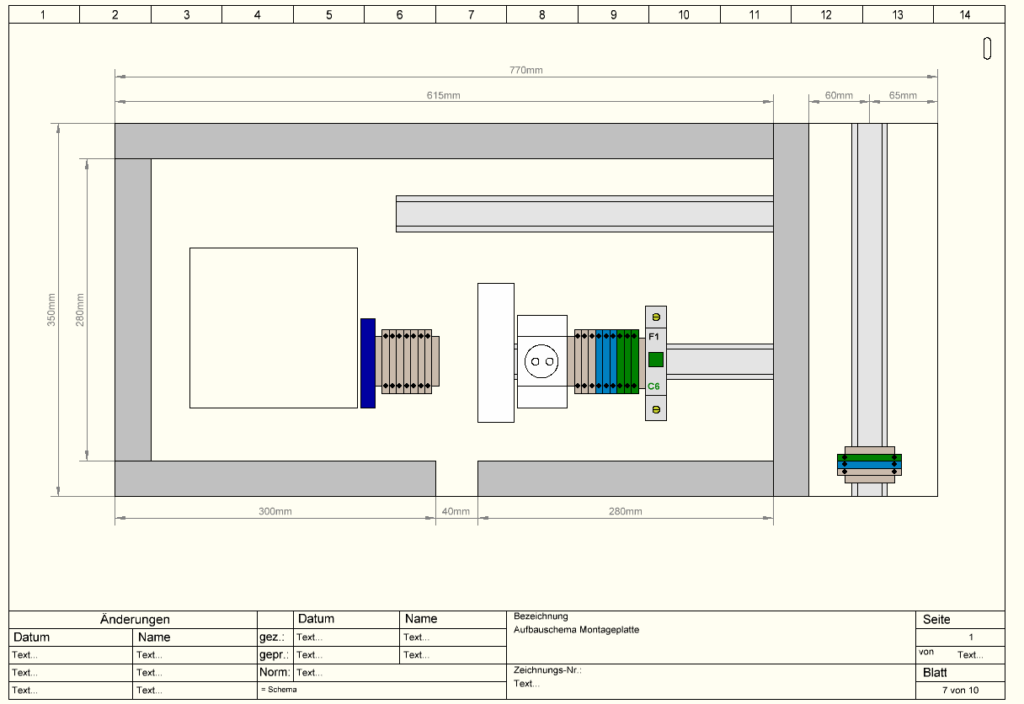
Task: Click the paperclip icon in top-right corner
Action: coord(987,48)
